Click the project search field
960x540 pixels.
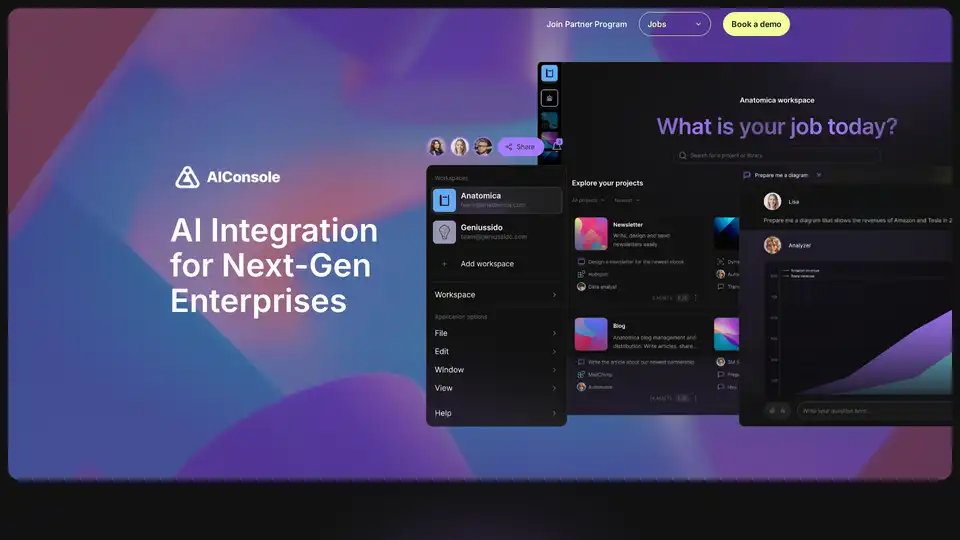click(777, 155)
